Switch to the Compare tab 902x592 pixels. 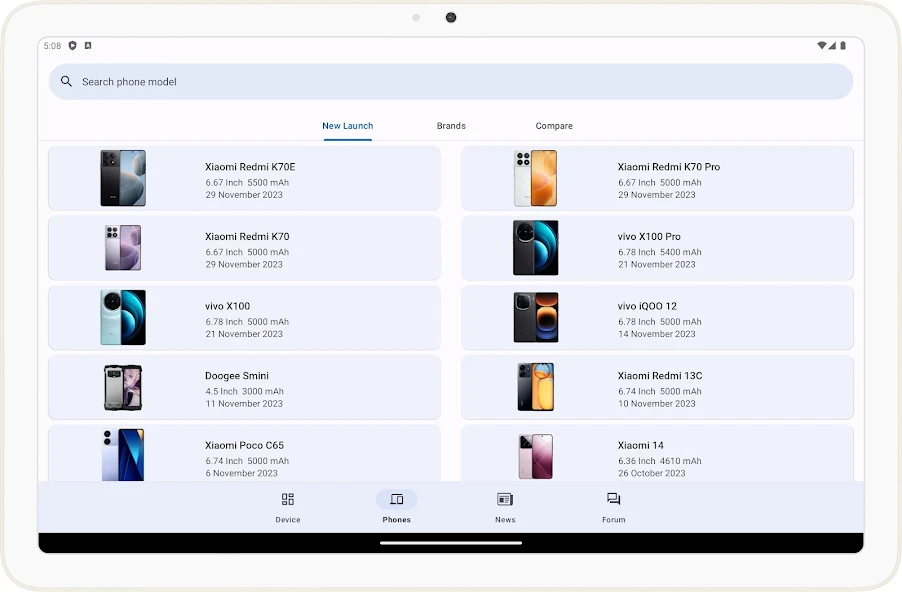coord(554,126)
